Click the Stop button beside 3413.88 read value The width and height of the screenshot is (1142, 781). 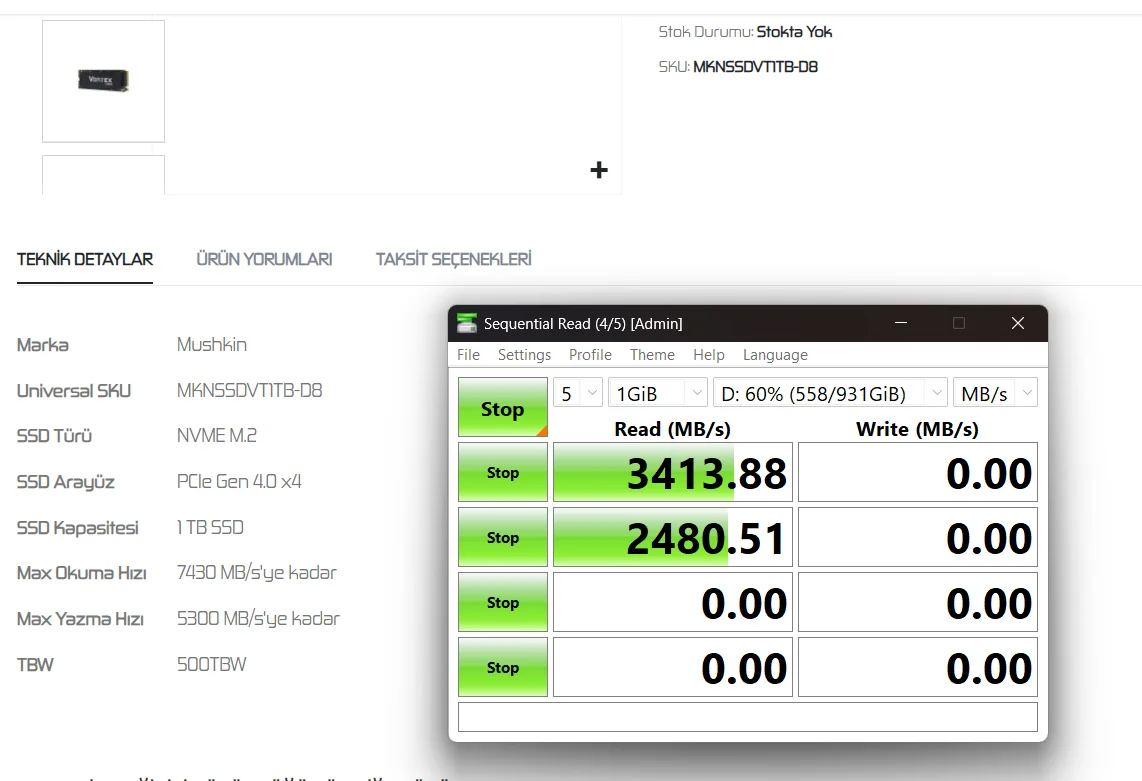(503, 472)
